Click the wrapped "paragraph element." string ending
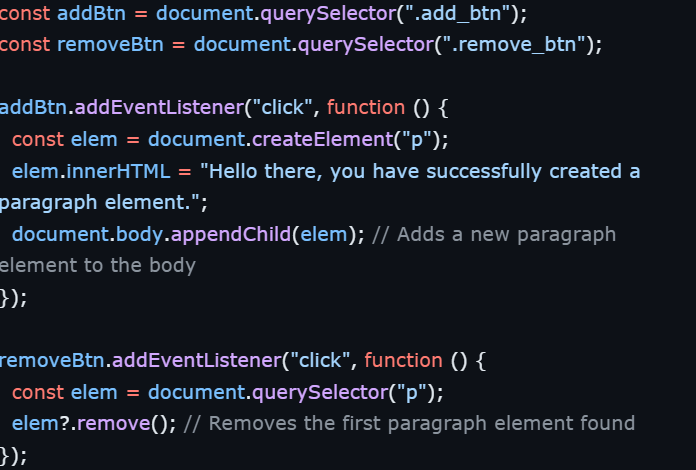Image resolution: width=696 pixels, height=470 pixels. click(100, 202)
